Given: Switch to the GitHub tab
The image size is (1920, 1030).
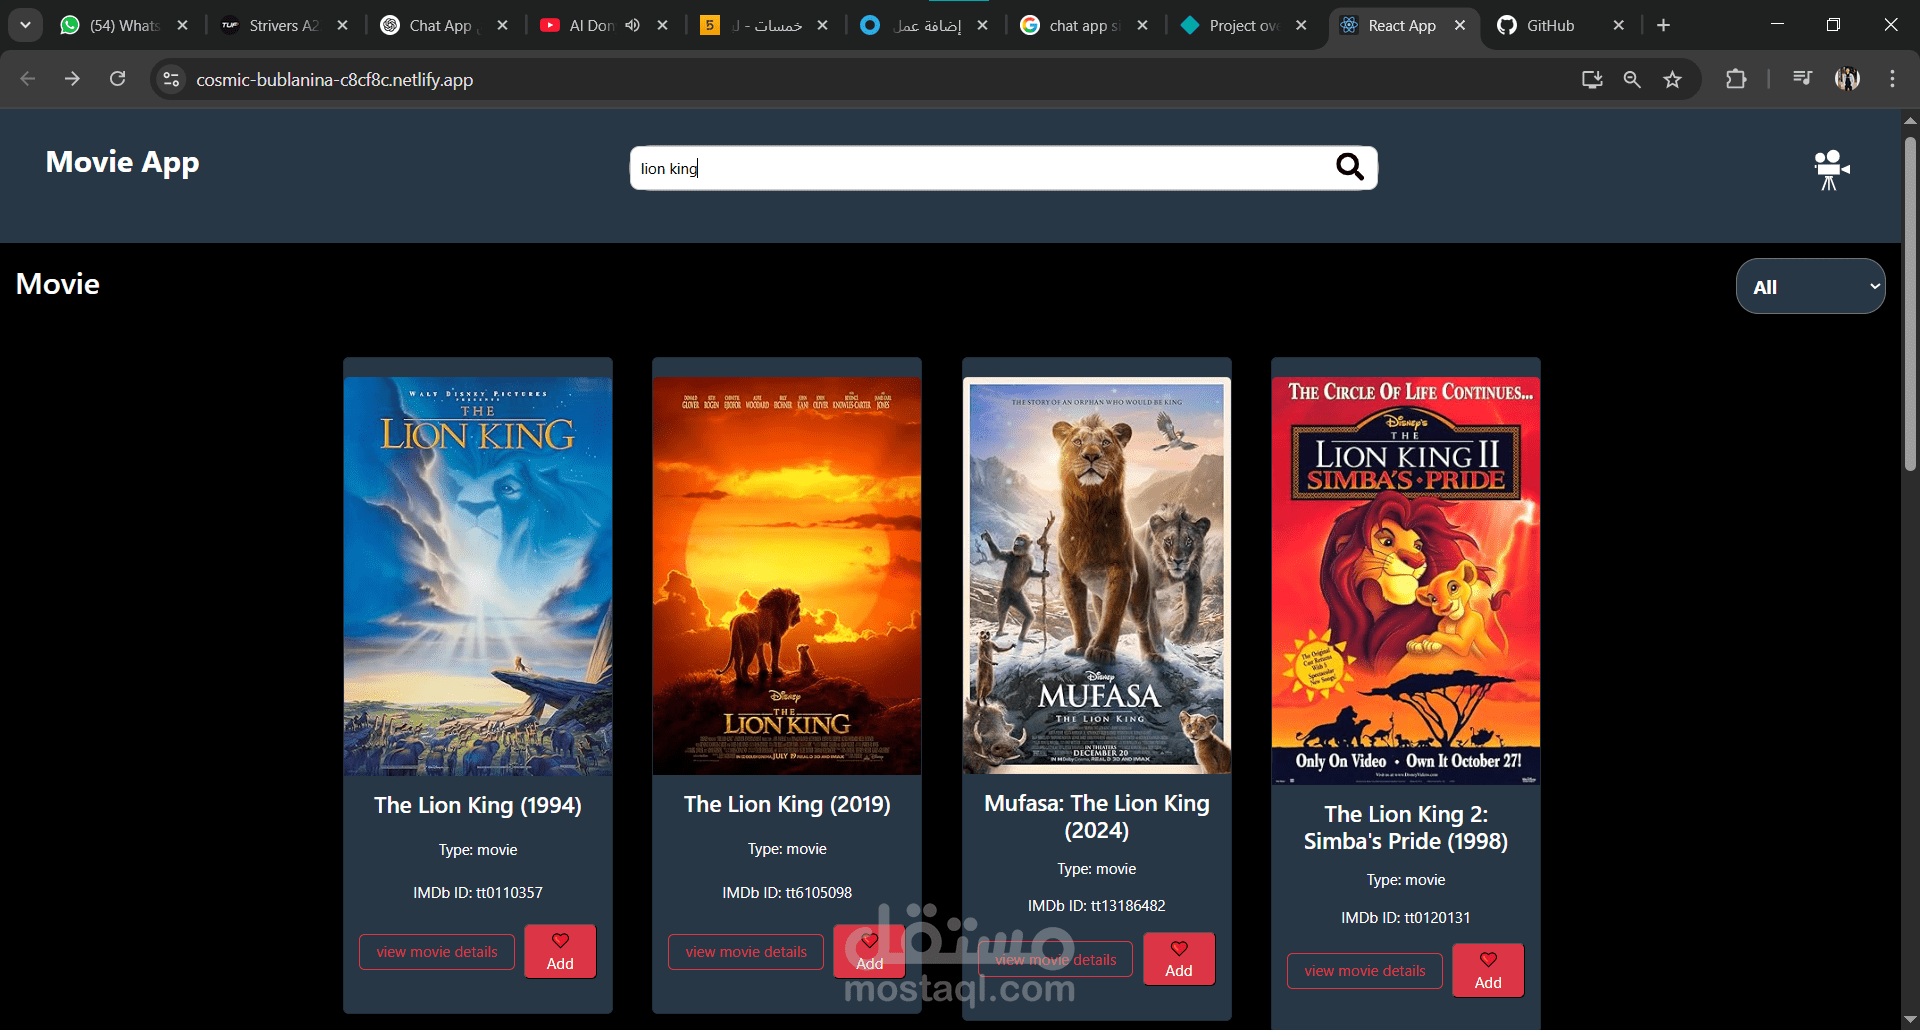Looking at the screenshot, I should click(x=1550, y=26).
